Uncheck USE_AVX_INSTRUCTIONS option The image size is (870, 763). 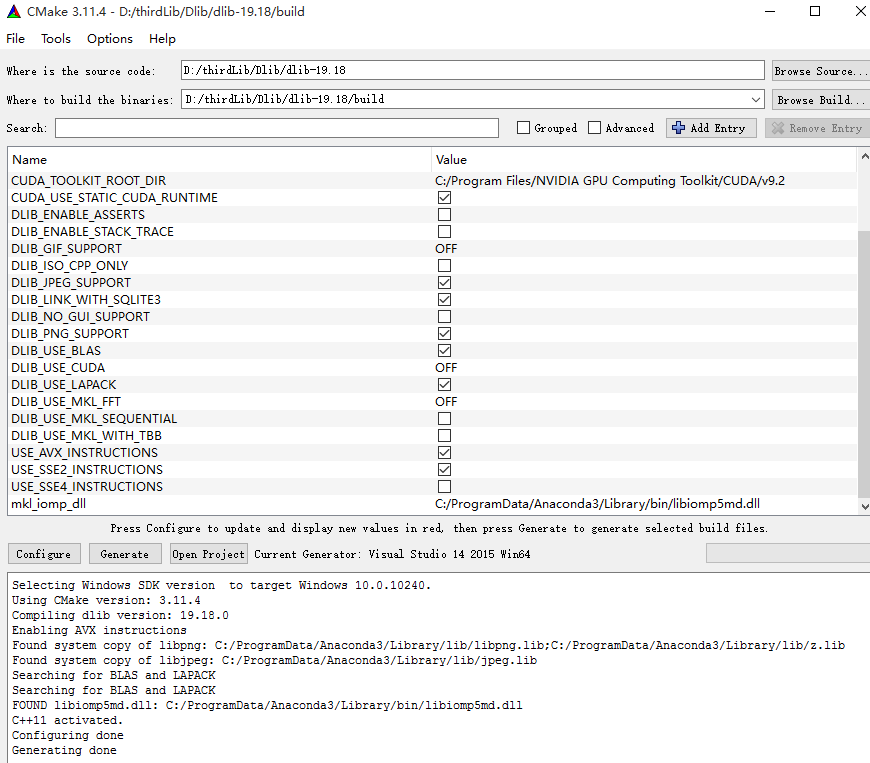tap(444, 453)
